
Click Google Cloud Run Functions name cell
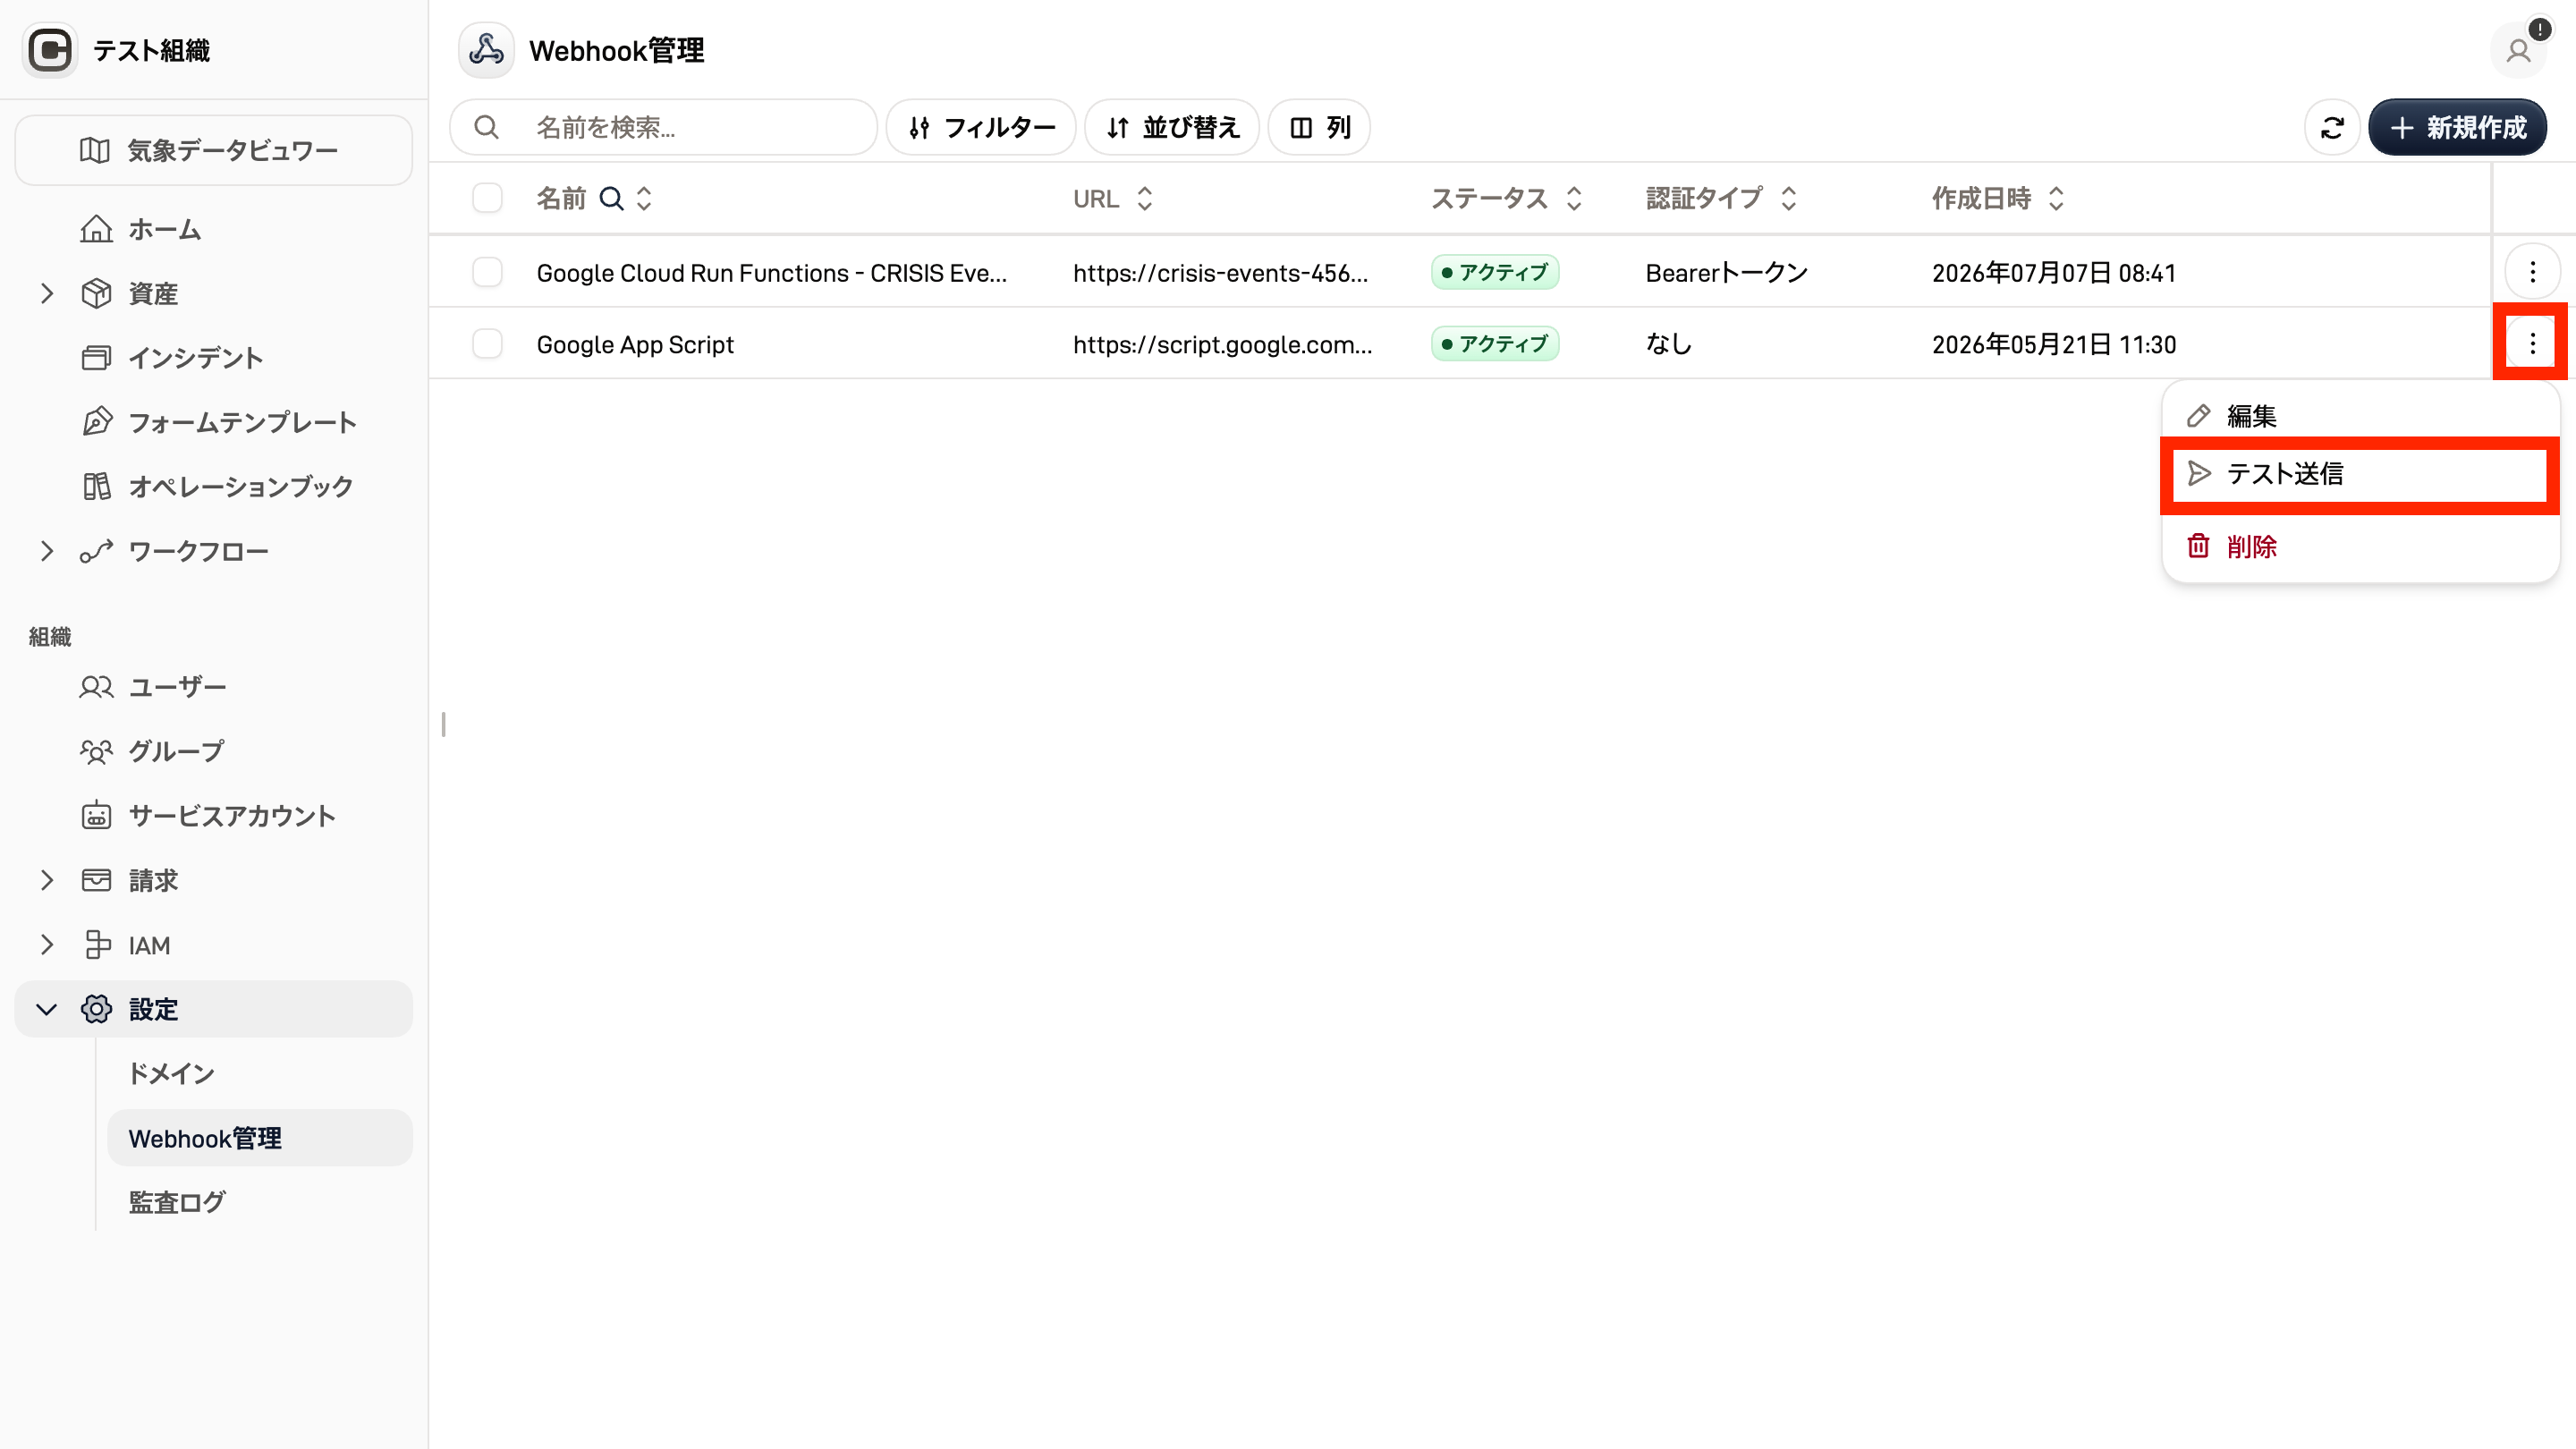click(x=771, y=273)
